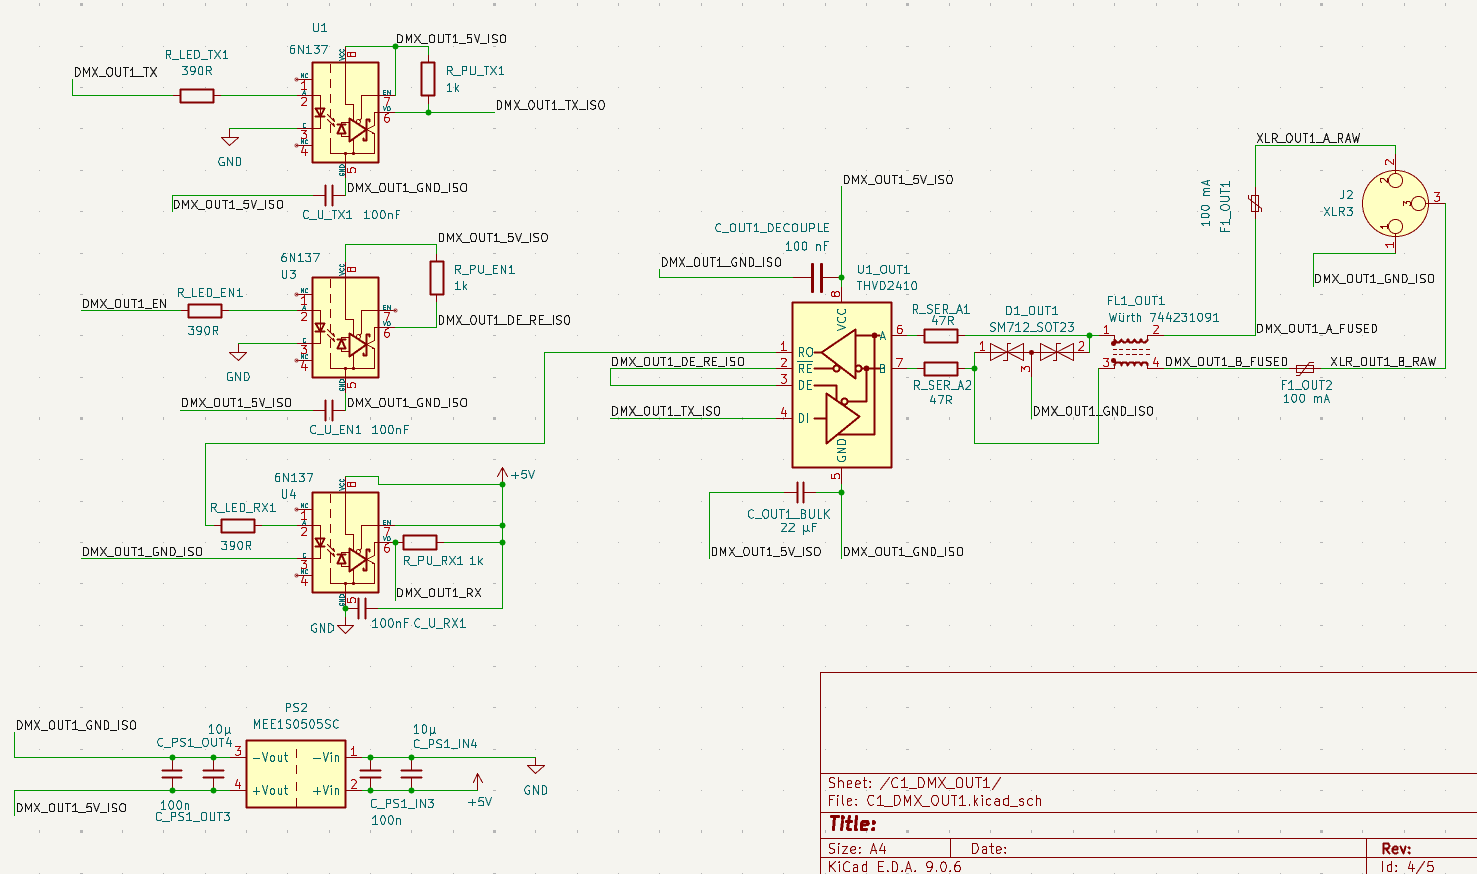Select the J2 XLR3 connector symbol
This screenshot has height=874, width=1477.
[1395, 203]
